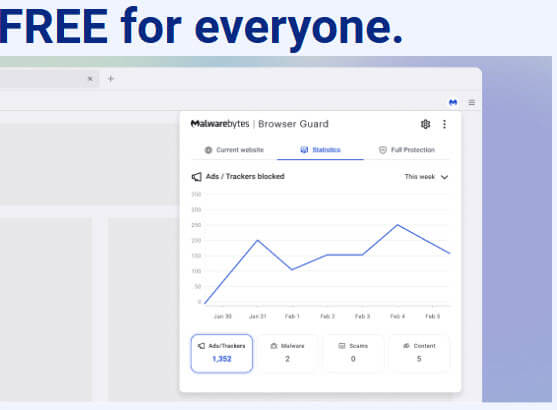
Task: Select the Scams stats card
Action: click(x=353, y=353)
